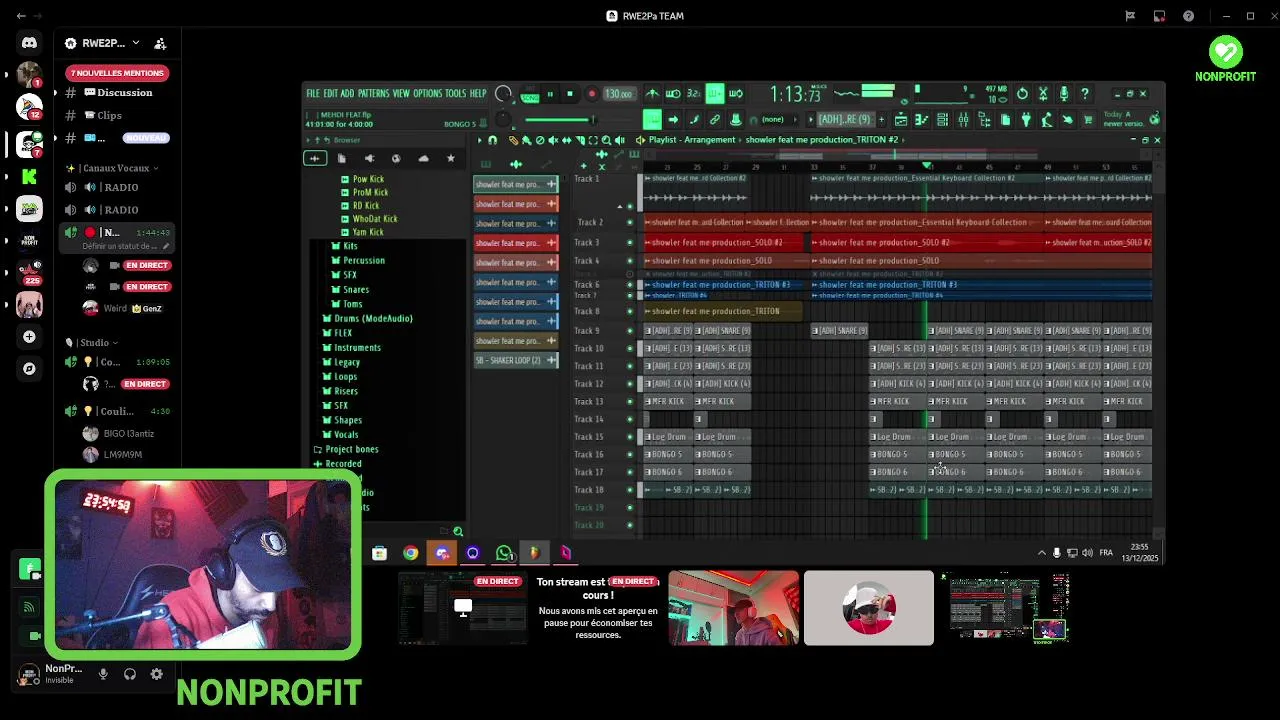Open the HELP menu in FL Studio
The height and width of the screenshot is (720, 1280).
pyautogui.click(x=478, y=93)
